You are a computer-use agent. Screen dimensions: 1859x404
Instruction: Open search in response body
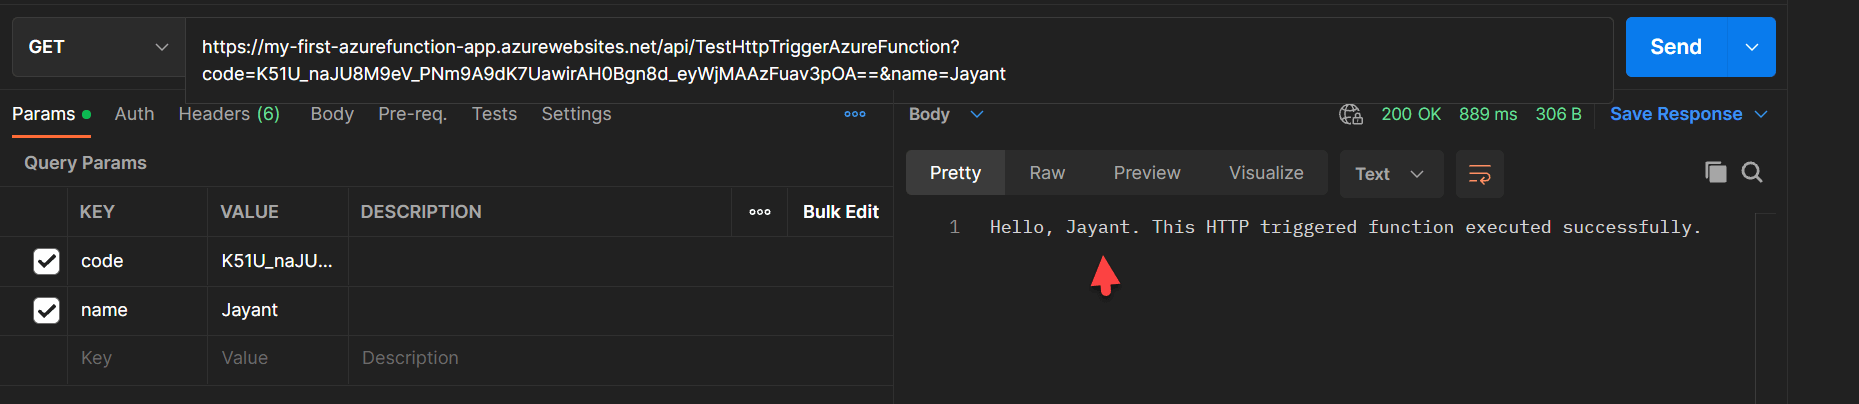(x=1752, y=172)
